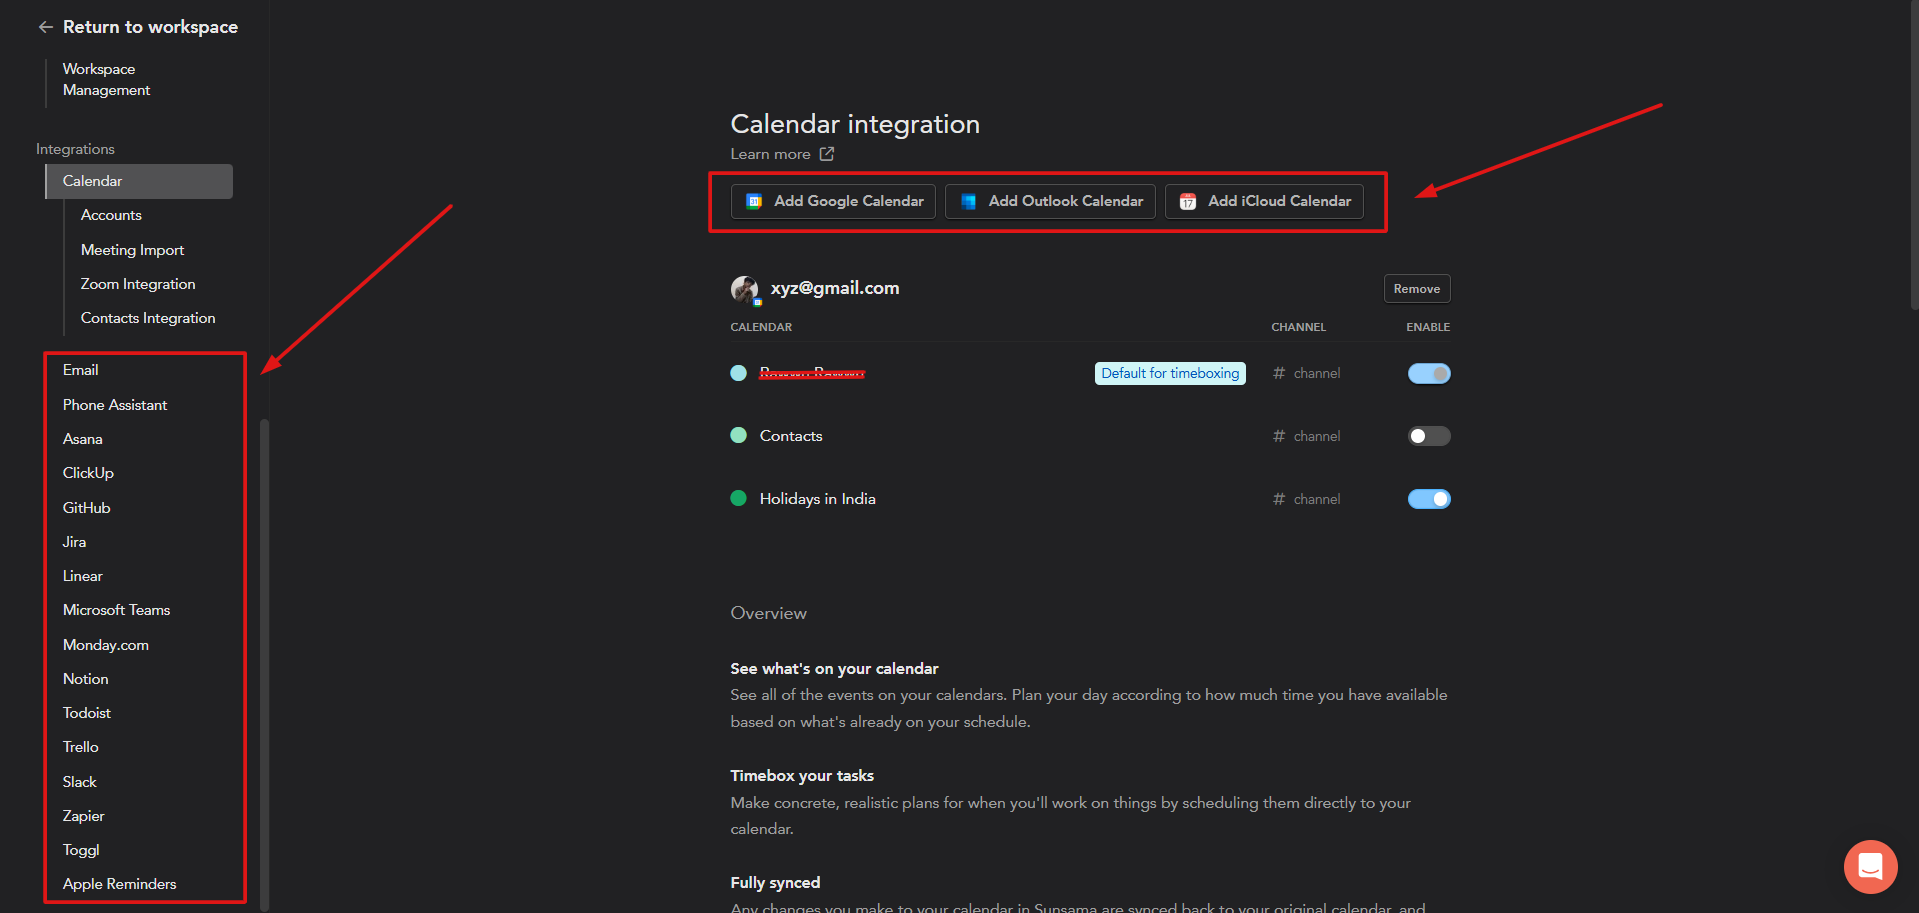Open Contacts Integration settings

click(148, 318)
